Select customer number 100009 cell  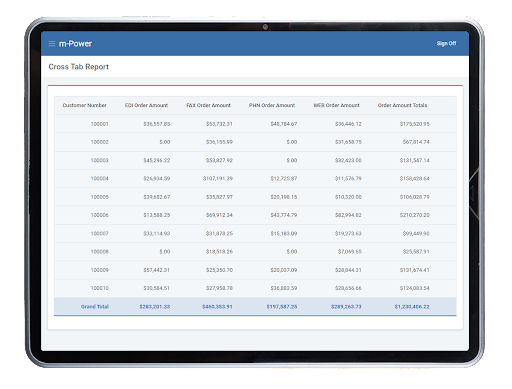coord(100,270)
